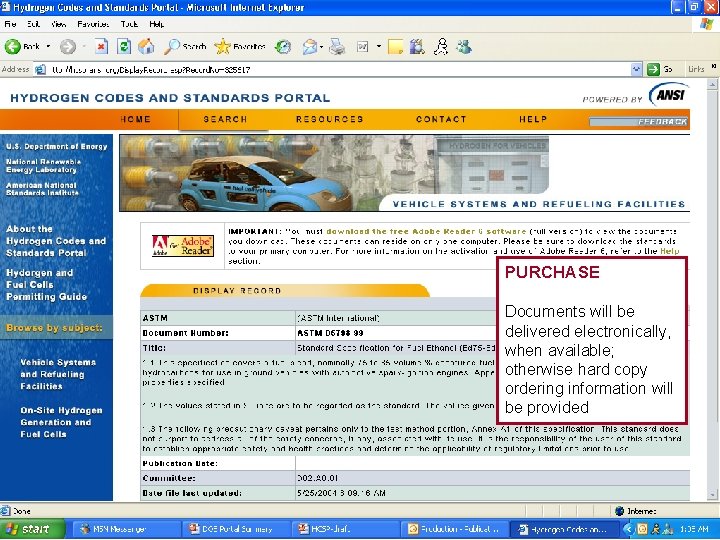Open CONTACT in navigation bar
The height and width of the screenshot is (540, 720).
click(x=441, y=119)
